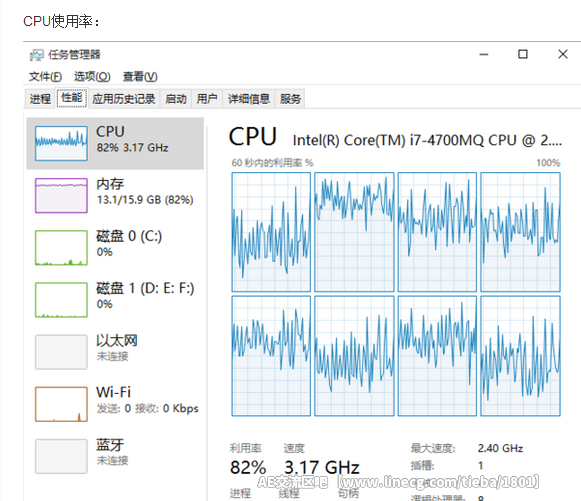Select the 内存 mini graph thumbnail
Viewport: 581px width, 501px height.
coord(62,196)
